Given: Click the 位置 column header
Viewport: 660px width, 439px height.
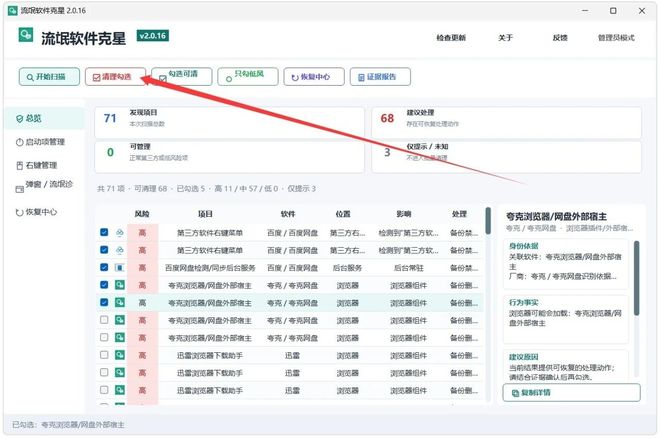Looking at the screenshot, I should [x=343, y=214].
